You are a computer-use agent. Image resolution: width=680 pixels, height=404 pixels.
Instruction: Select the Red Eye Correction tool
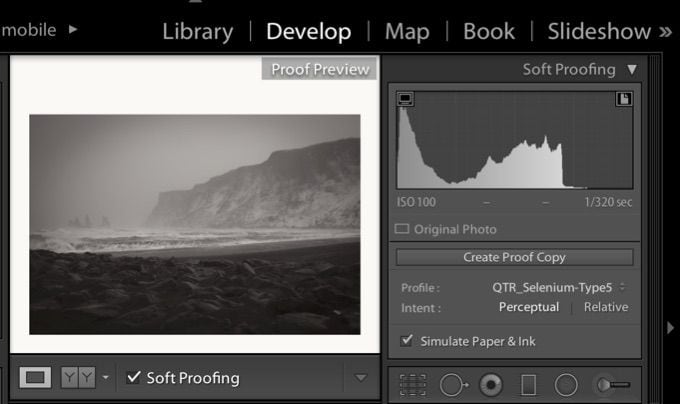(x=491, y=384)
